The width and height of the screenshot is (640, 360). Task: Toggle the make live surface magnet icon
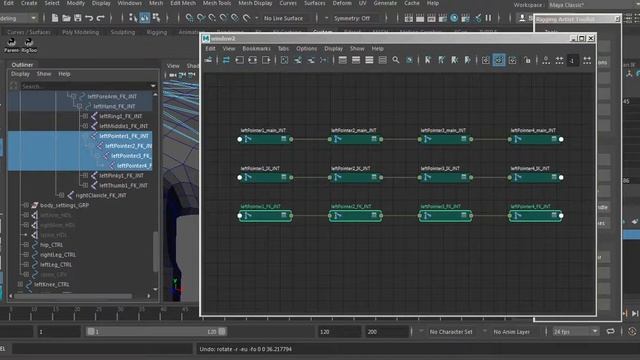pyautogui.click(x=247, y=18)
